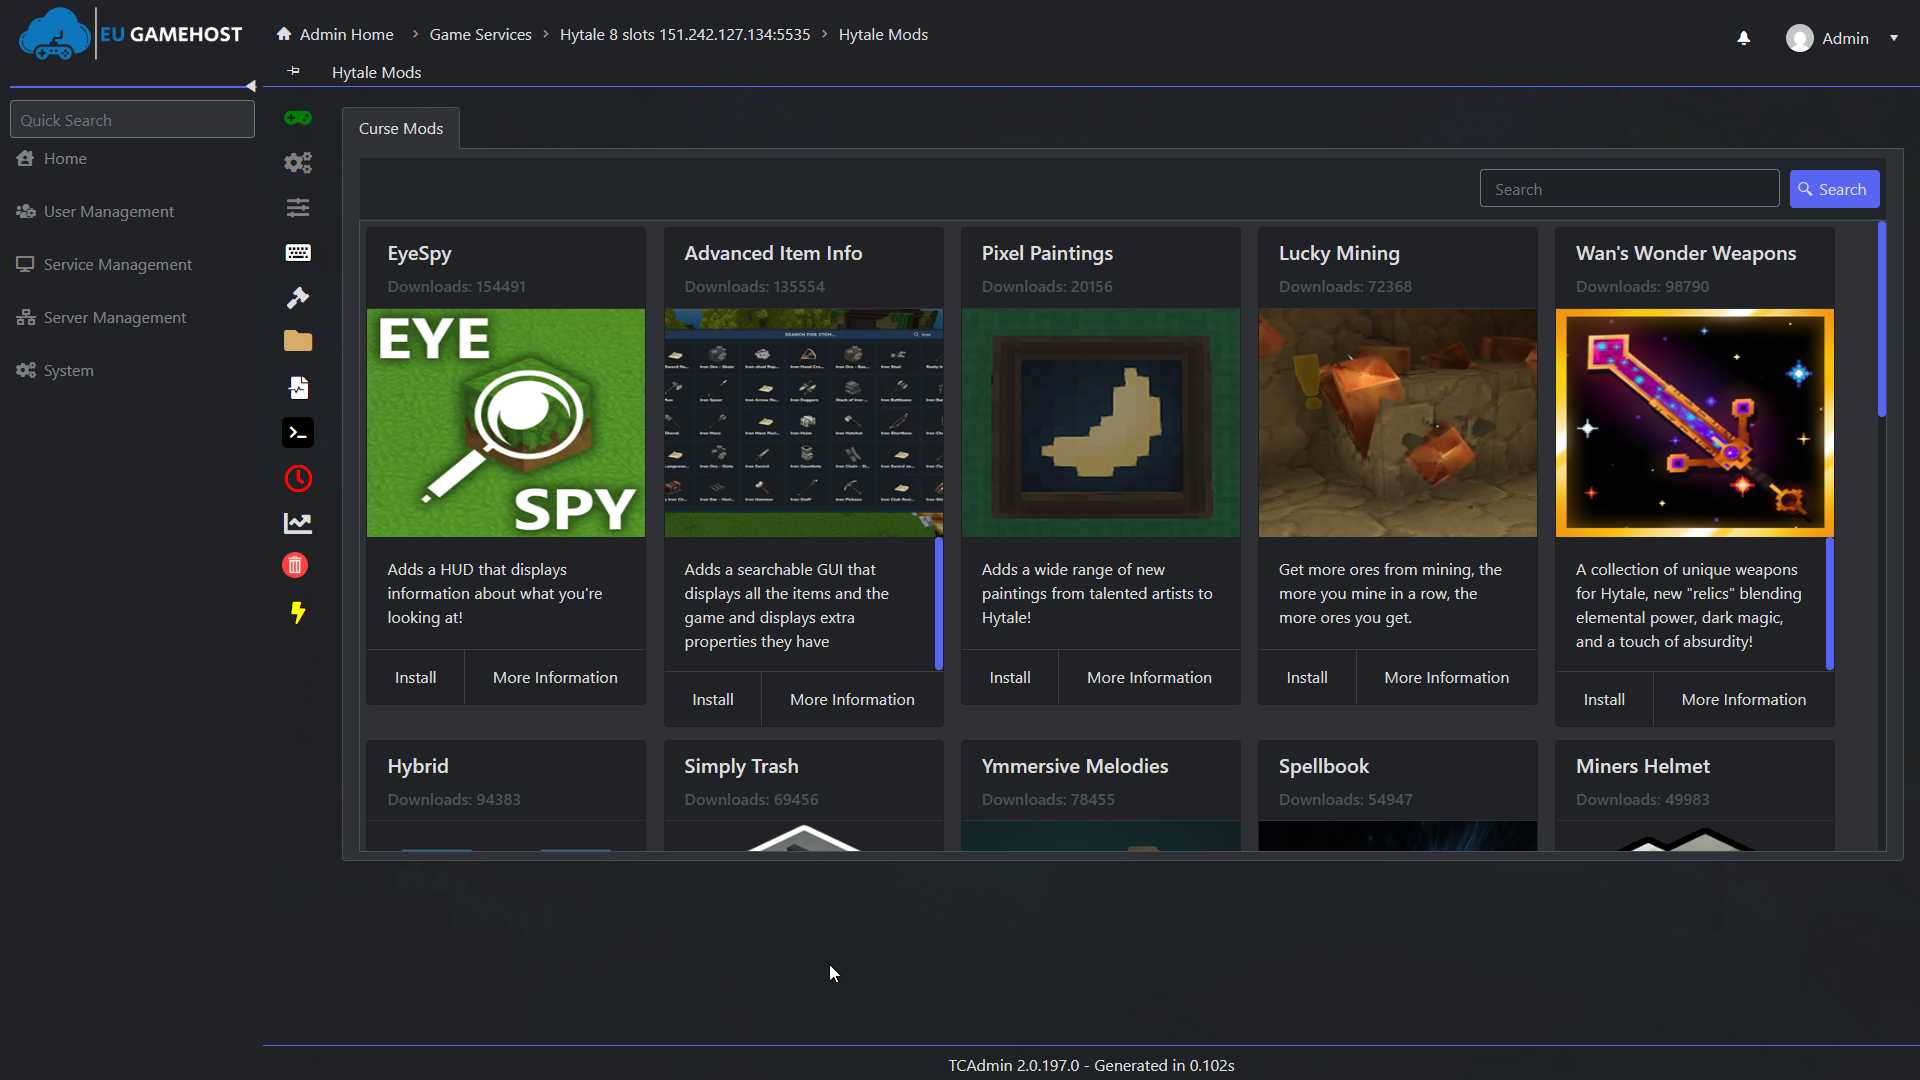Click the green gamepad icon
Screen dimensions: 1920x1080
[x=297, y=118]
